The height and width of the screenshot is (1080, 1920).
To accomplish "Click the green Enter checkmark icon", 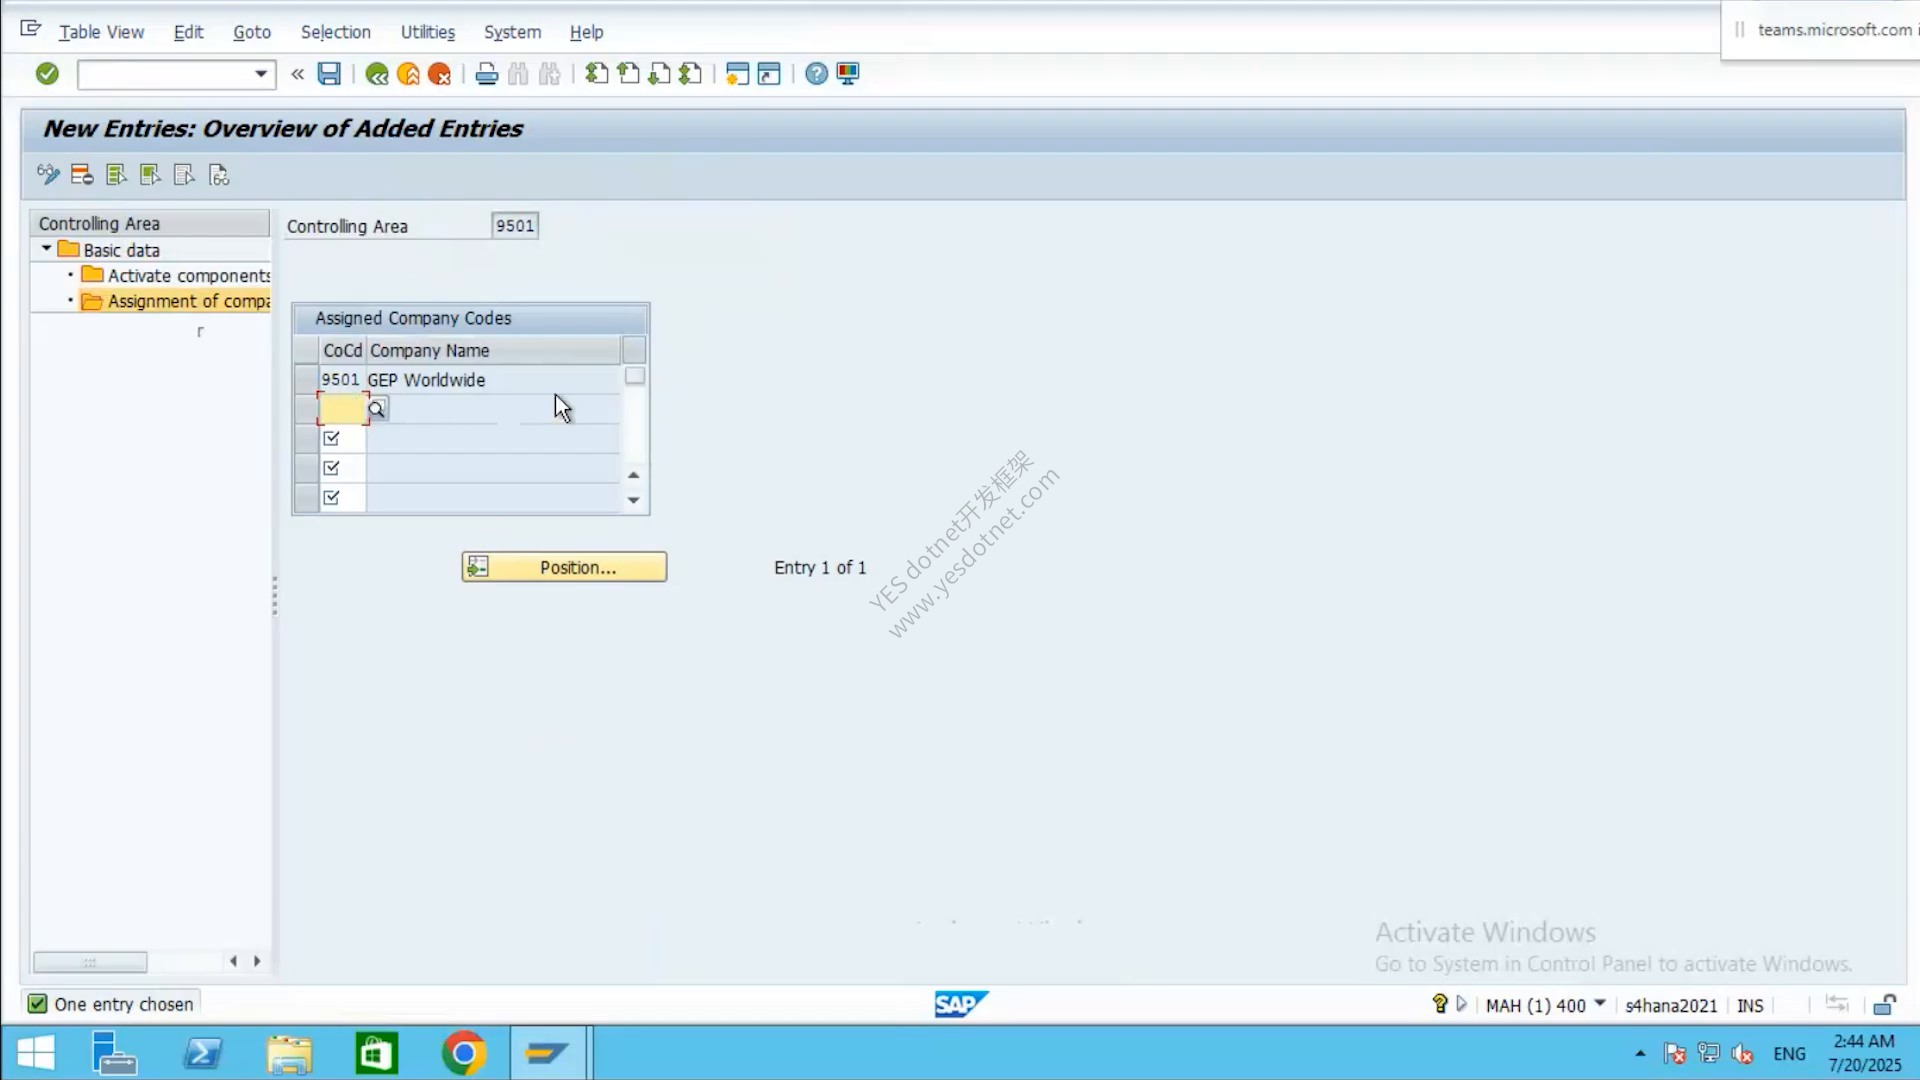I will point(47,74).
